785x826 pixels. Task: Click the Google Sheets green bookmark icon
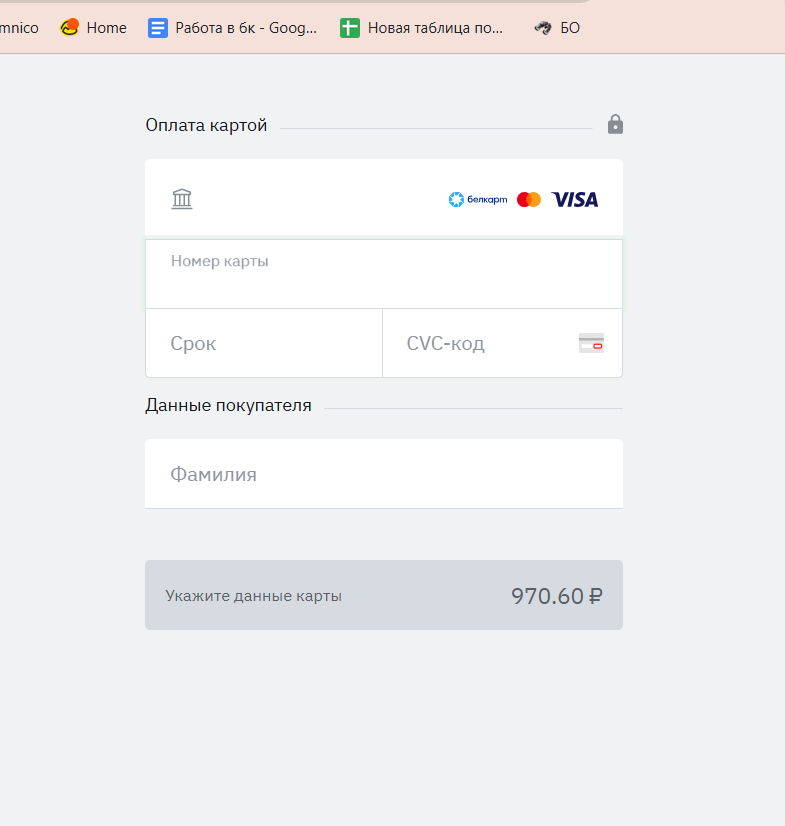click(x=349, y=28)
